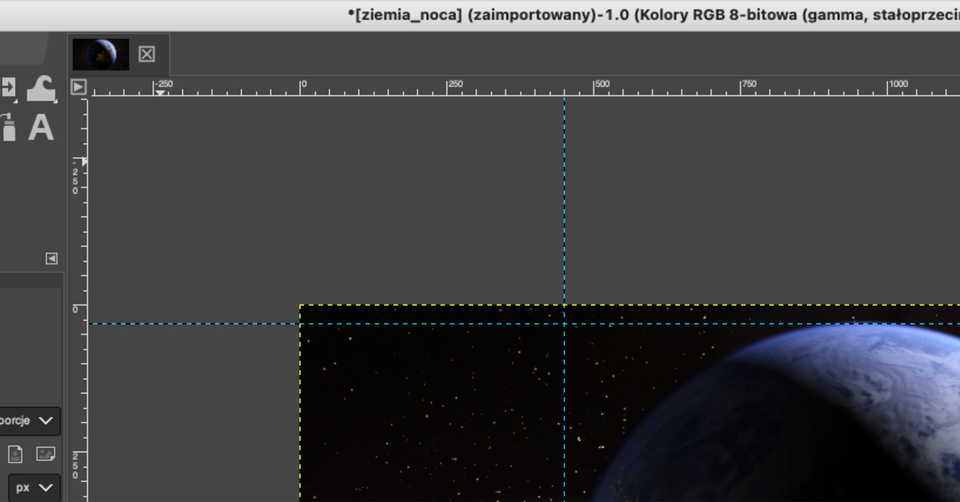The height and width of the screenshot is (502, 960).
Task: Open the image menu arrow at ruler corner
Action: point(79,87)
